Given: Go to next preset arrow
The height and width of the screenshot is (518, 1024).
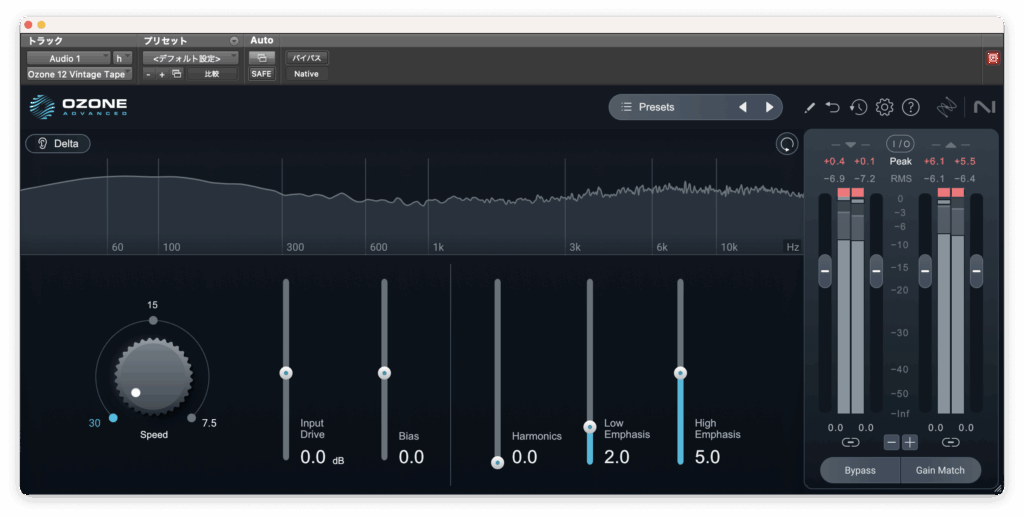Looking at the screenshot, I should 769,107.
